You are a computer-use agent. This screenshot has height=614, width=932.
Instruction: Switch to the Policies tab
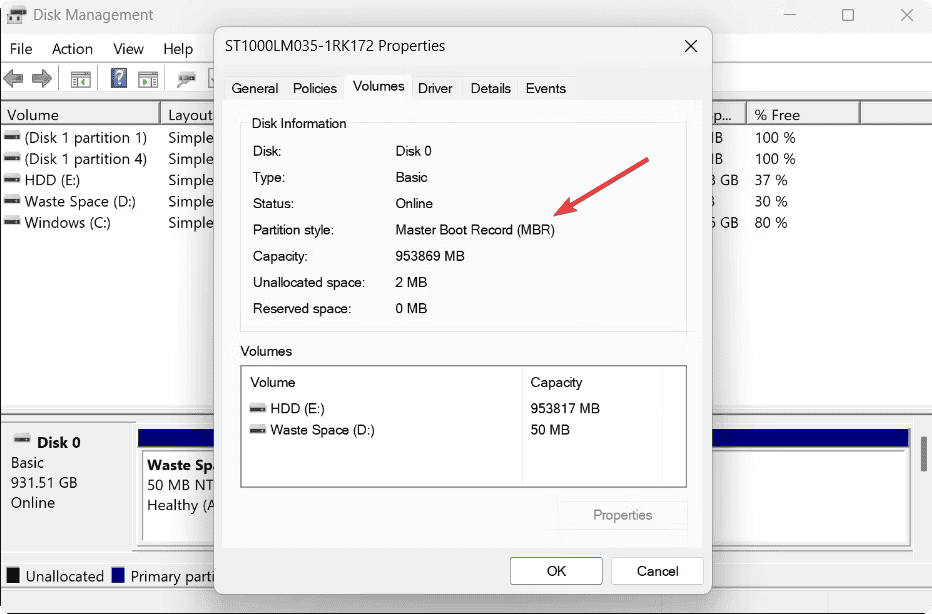point(314,88)
